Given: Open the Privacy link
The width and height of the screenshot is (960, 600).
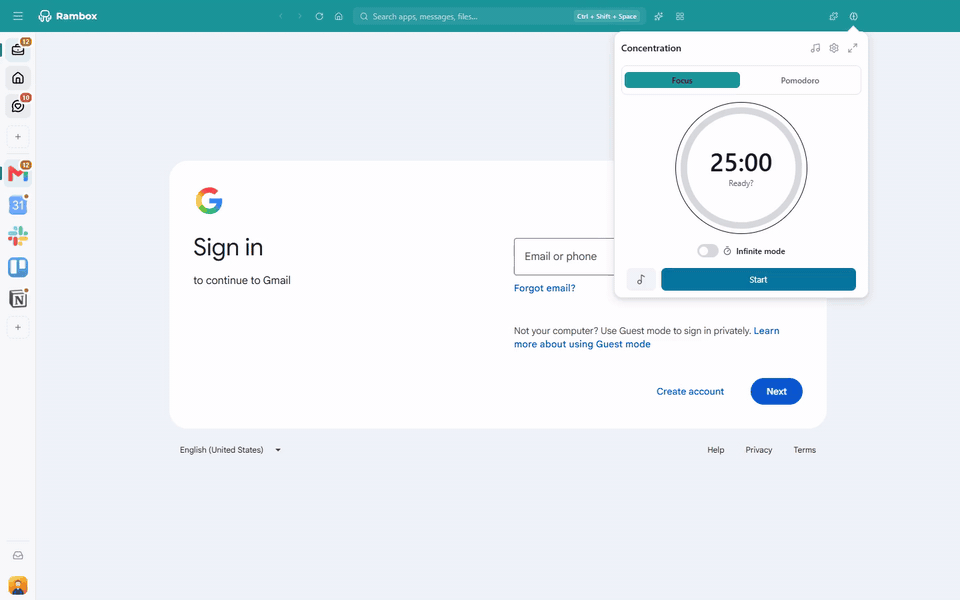Looking at the screenshot, I should tap(759, 450).
